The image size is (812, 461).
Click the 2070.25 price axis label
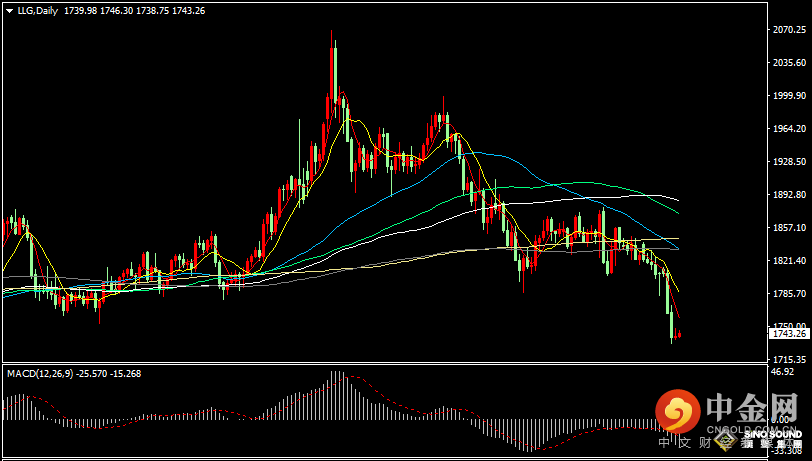tap(789, 30)
